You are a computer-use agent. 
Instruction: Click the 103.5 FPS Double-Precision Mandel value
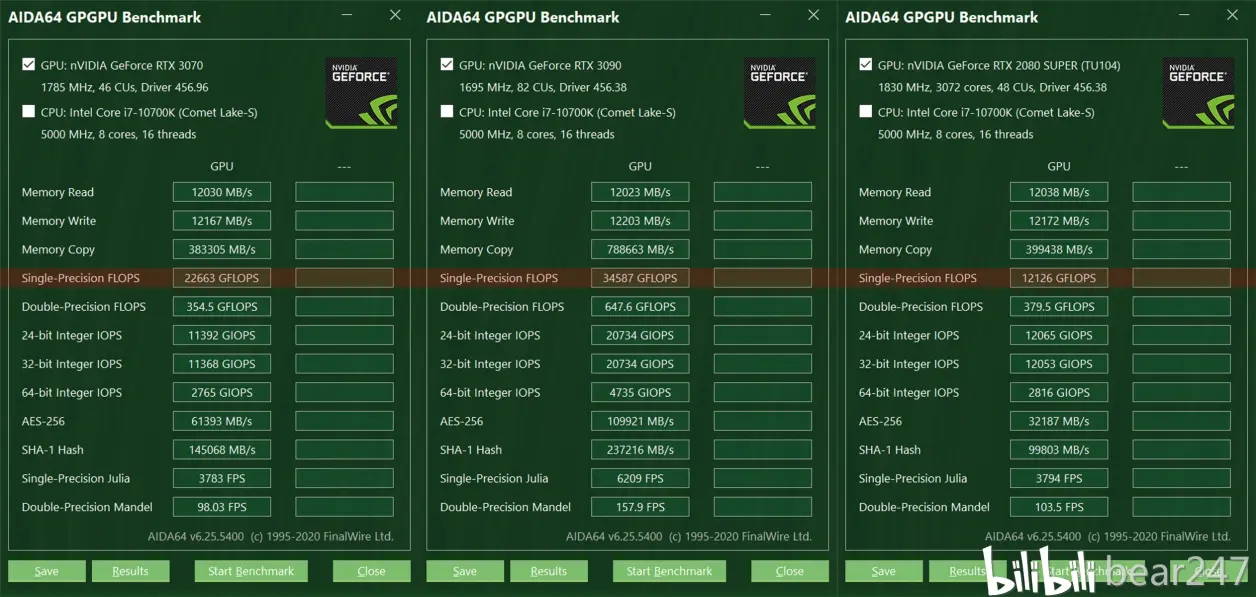(x=1059, y=507)
